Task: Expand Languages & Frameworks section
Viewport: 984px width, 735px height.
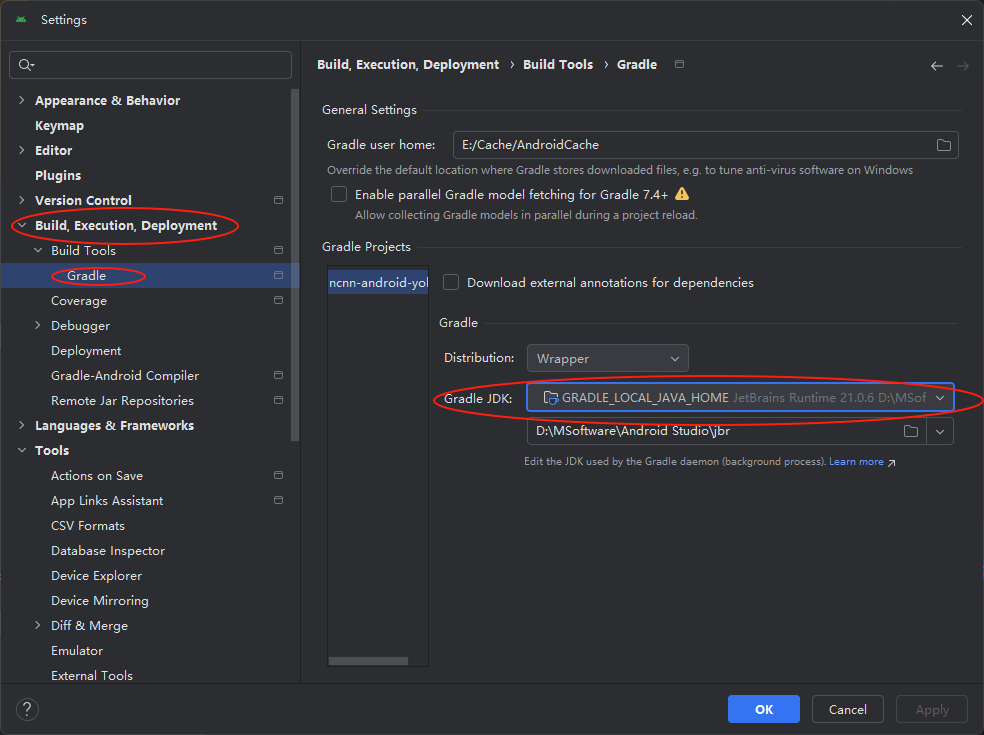Action: pos(22,425)
